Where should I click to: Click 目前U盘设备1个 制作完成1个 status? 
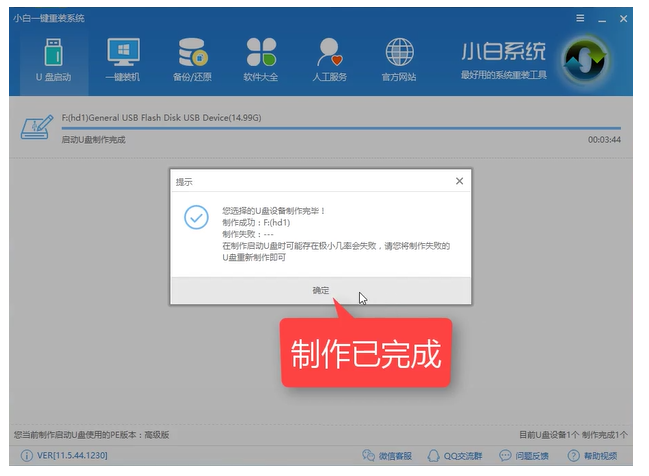click(x=573, y=435)
